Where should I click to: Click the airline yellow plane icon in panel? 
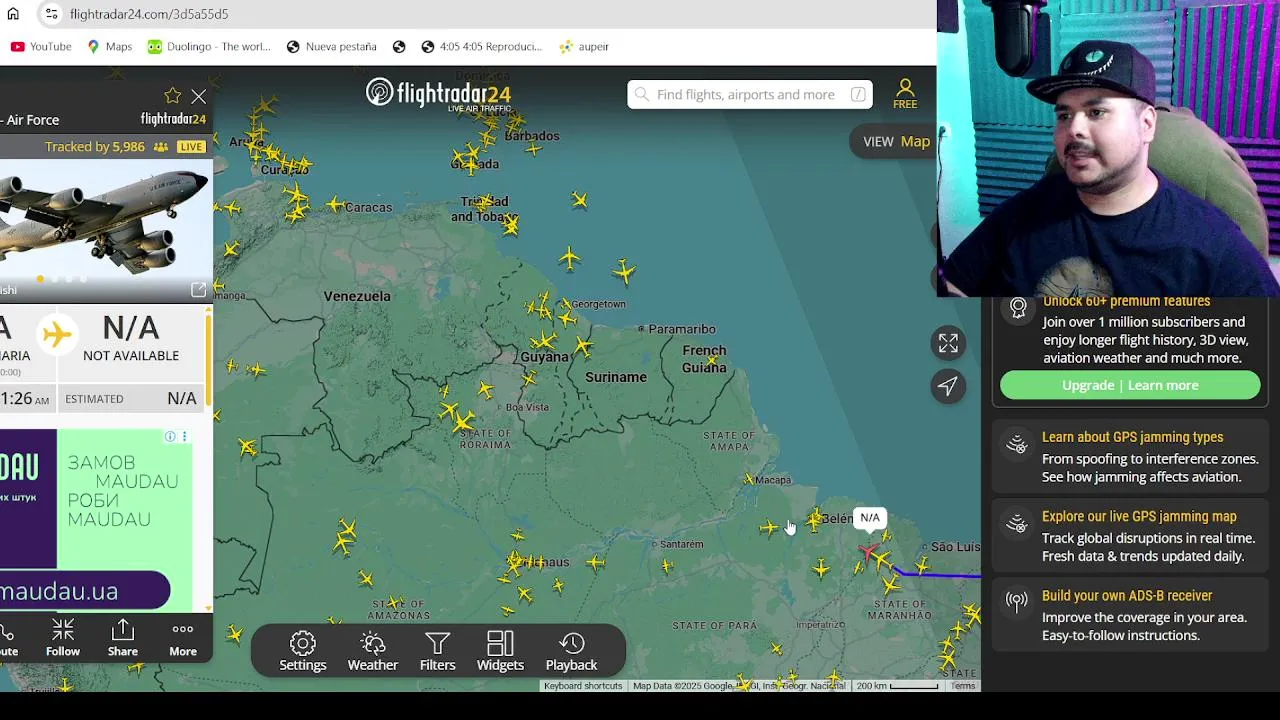click(57, 334)
